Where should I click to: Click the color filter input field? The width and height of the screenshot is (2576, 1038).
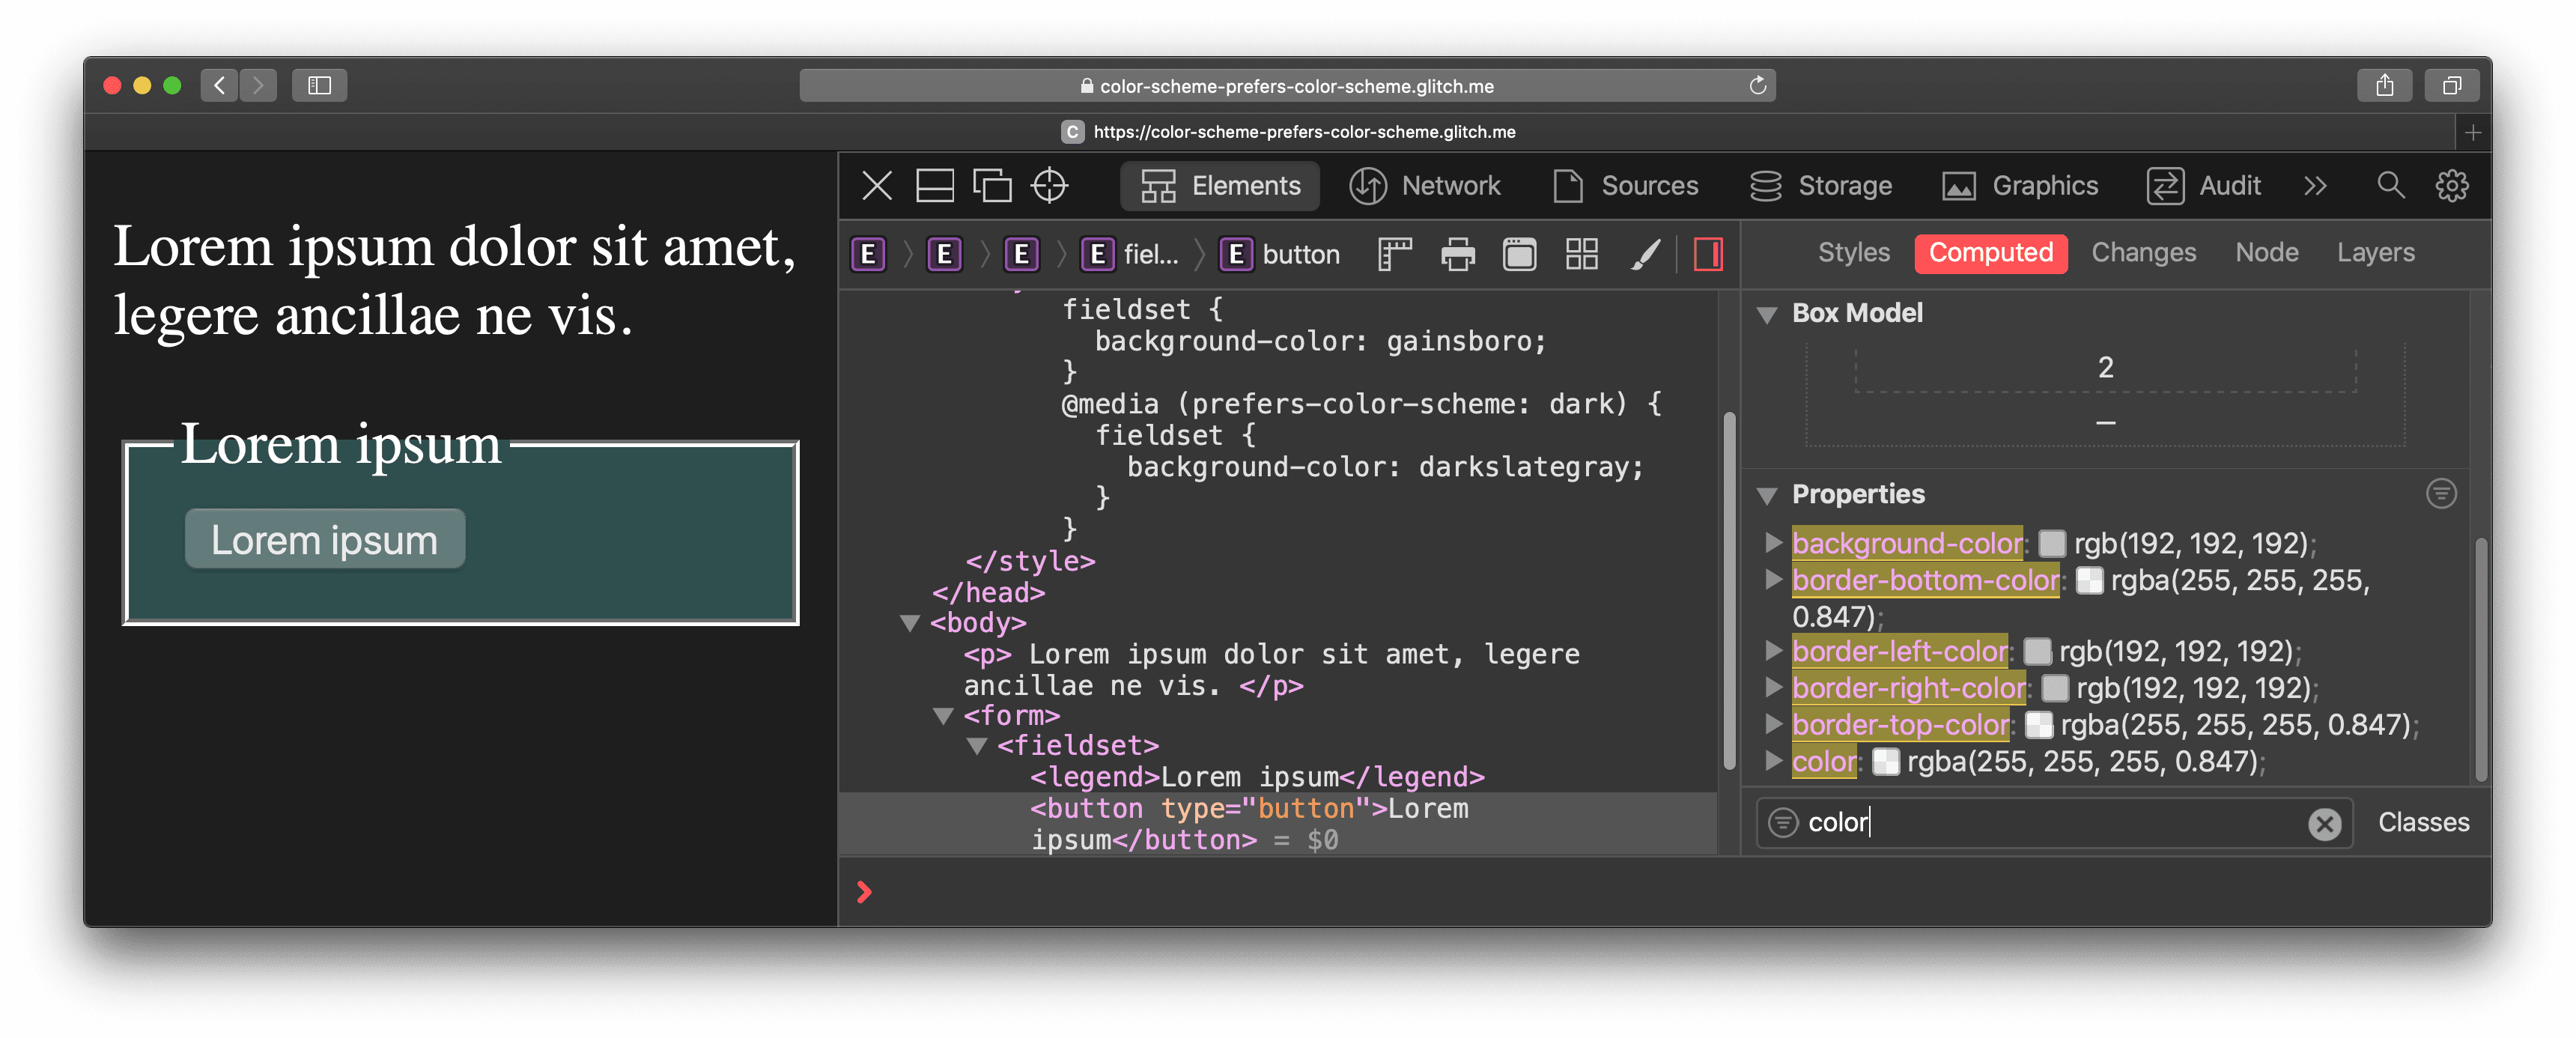[2037, 822]
